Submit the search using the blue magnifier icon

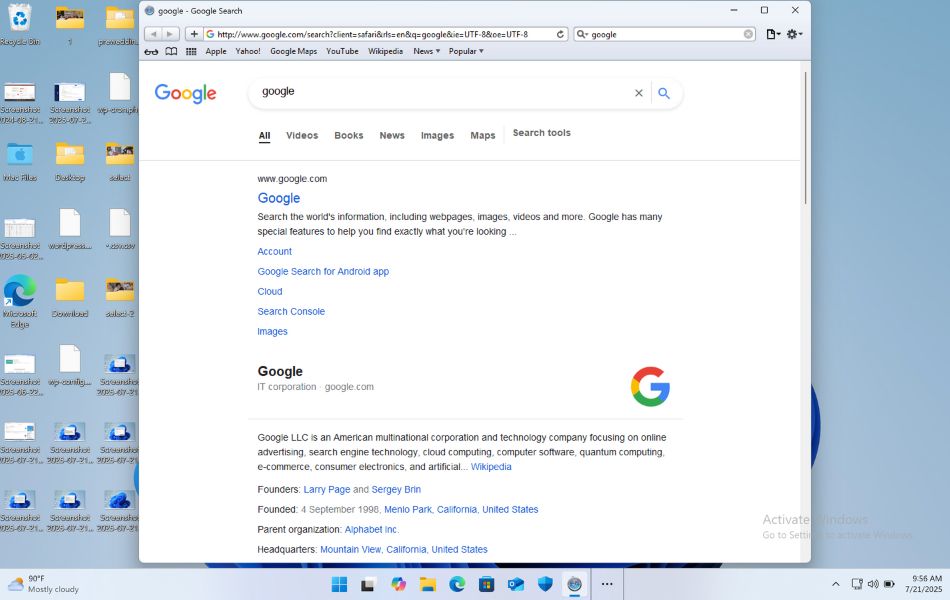(x=664, y=92)
